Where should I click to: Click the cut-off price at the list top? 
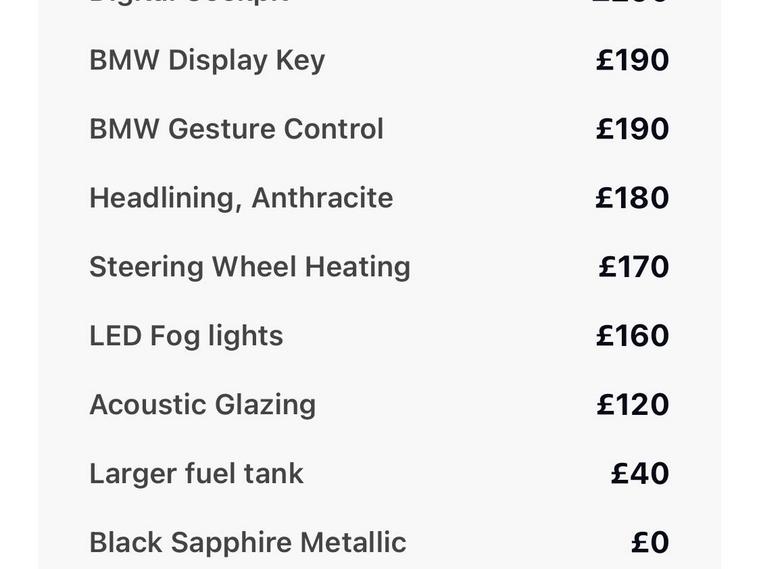pos(632,3)
